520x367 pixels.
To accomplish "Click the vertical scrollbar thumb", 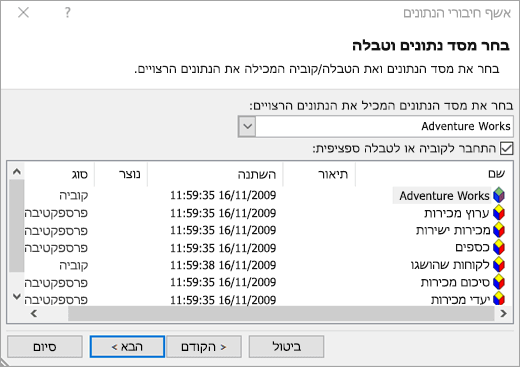I will tap(17, 226).
